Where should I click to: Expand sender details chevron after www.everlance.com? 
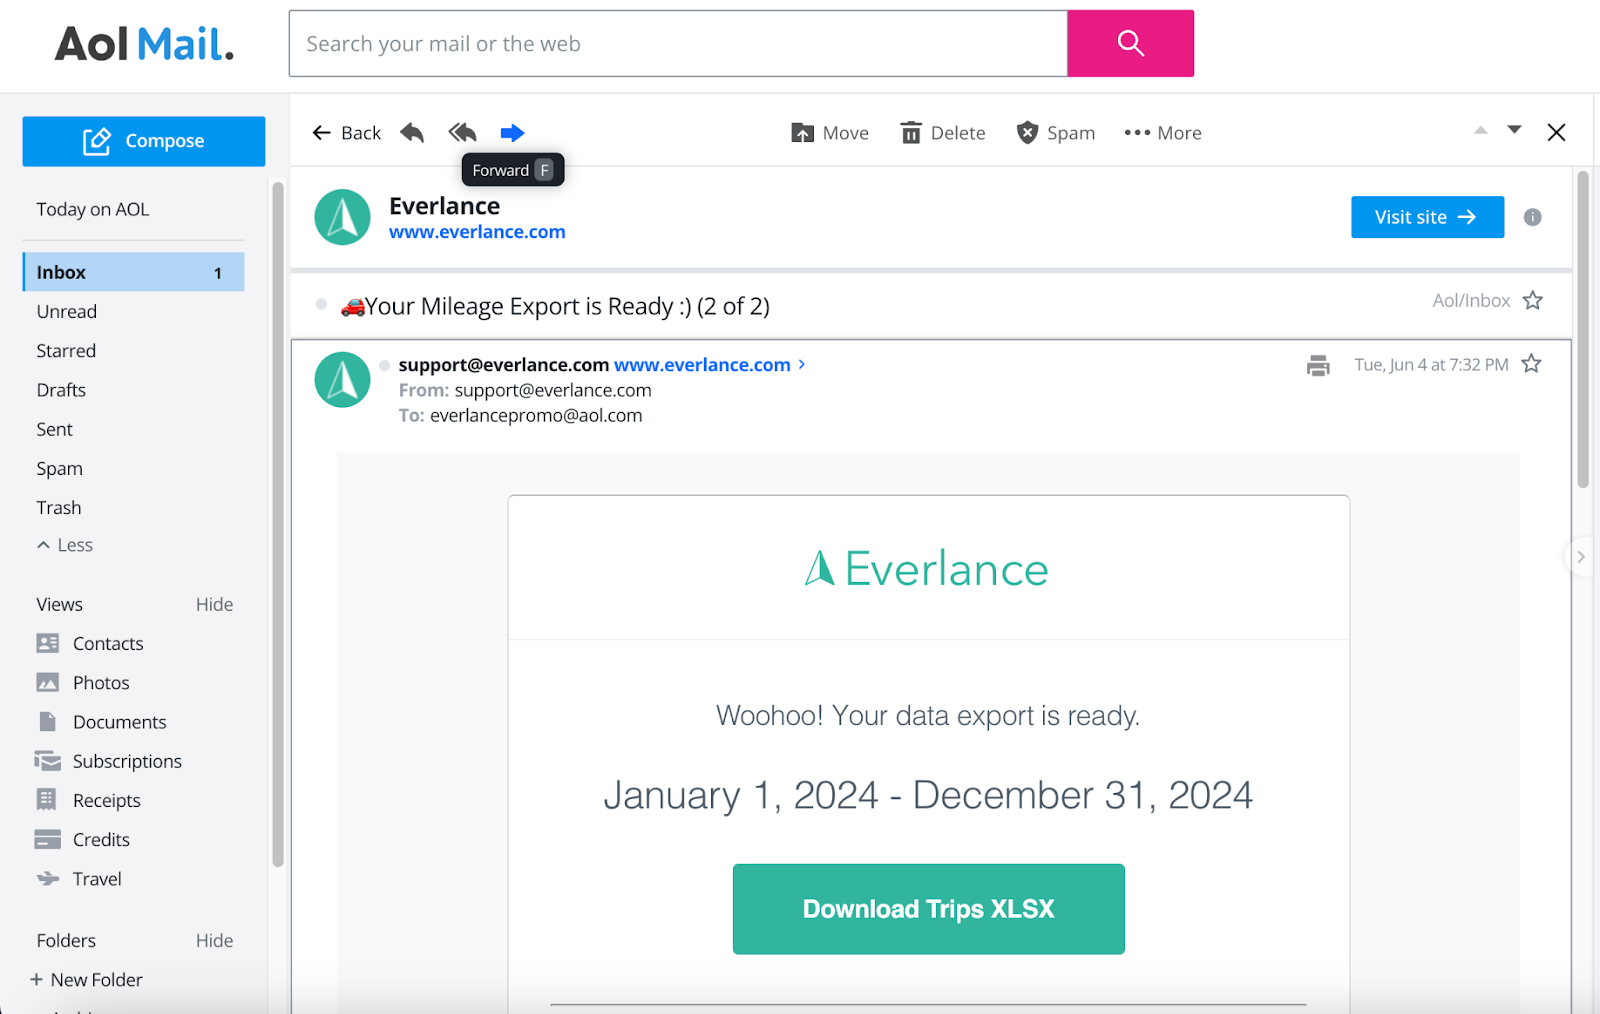pyautogui.click(x=801, y=365)
